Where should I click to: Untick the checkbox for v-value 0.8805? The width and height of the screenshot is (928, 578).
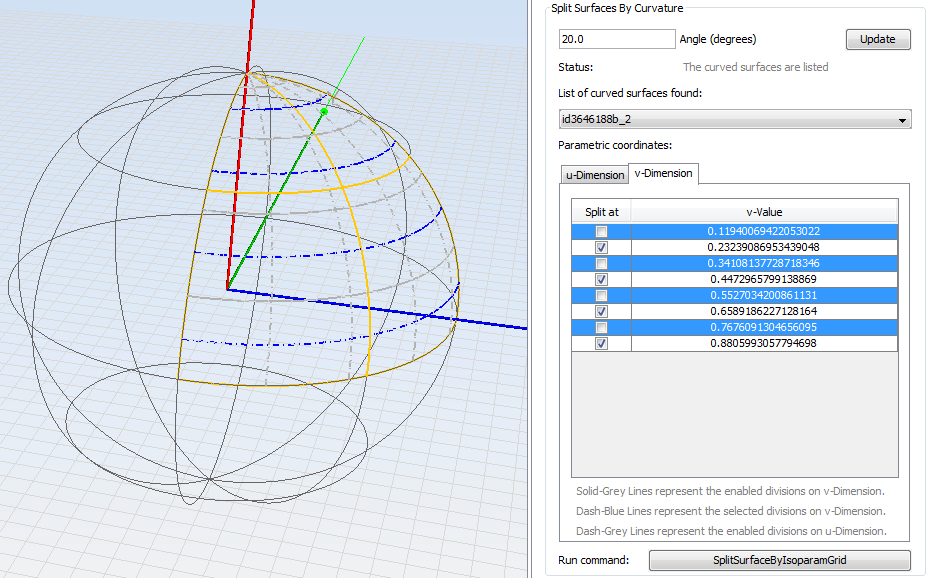[601, 343]
